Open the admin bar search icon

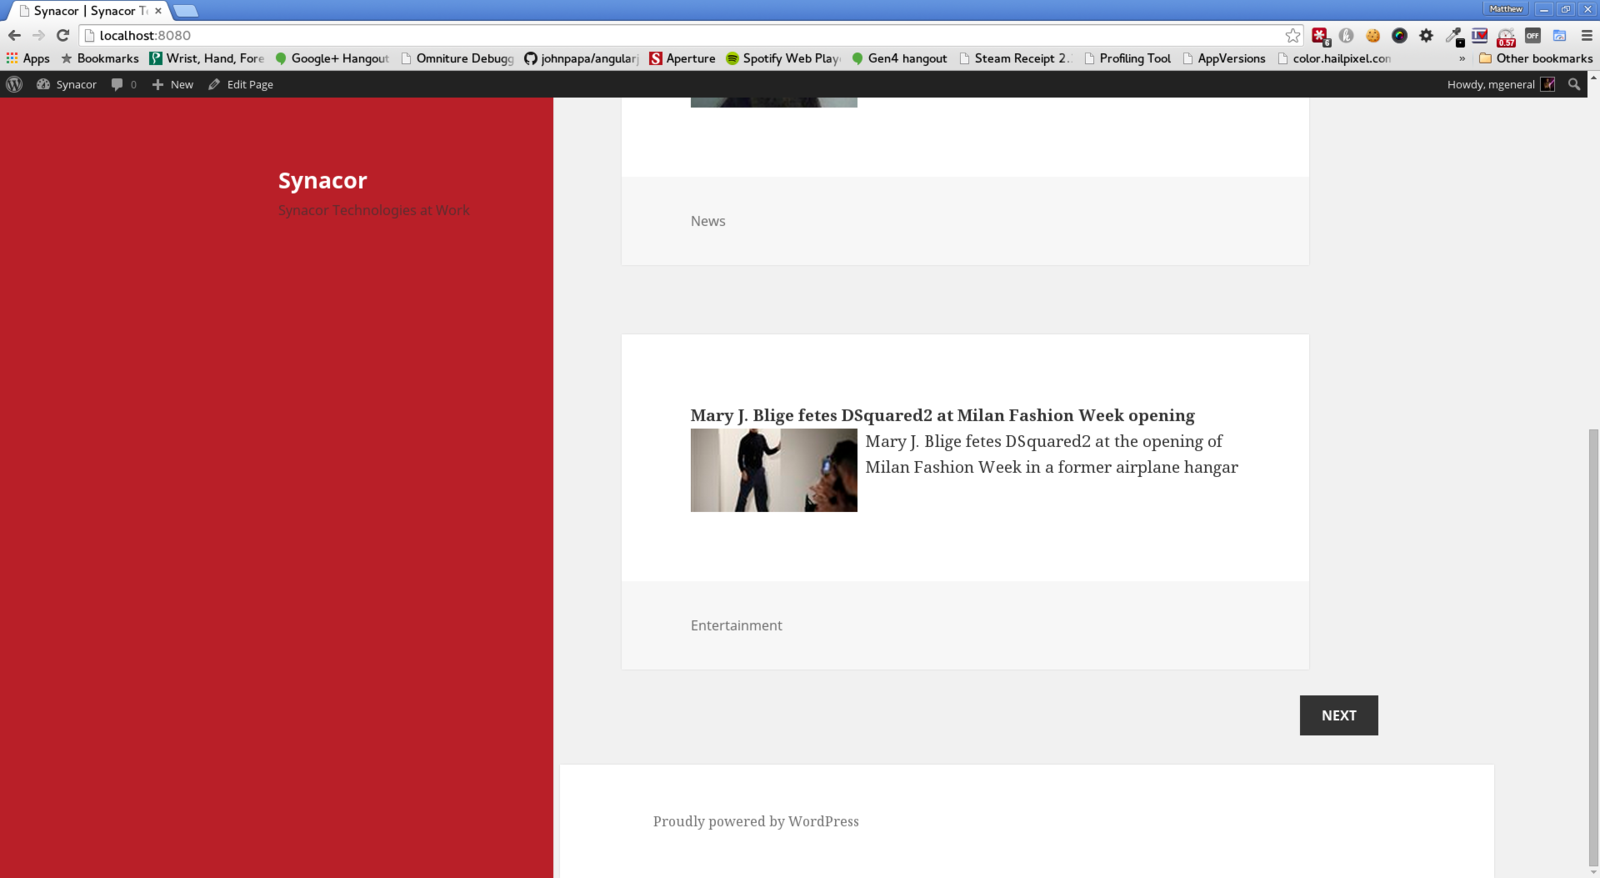(x=1574, y=84)
